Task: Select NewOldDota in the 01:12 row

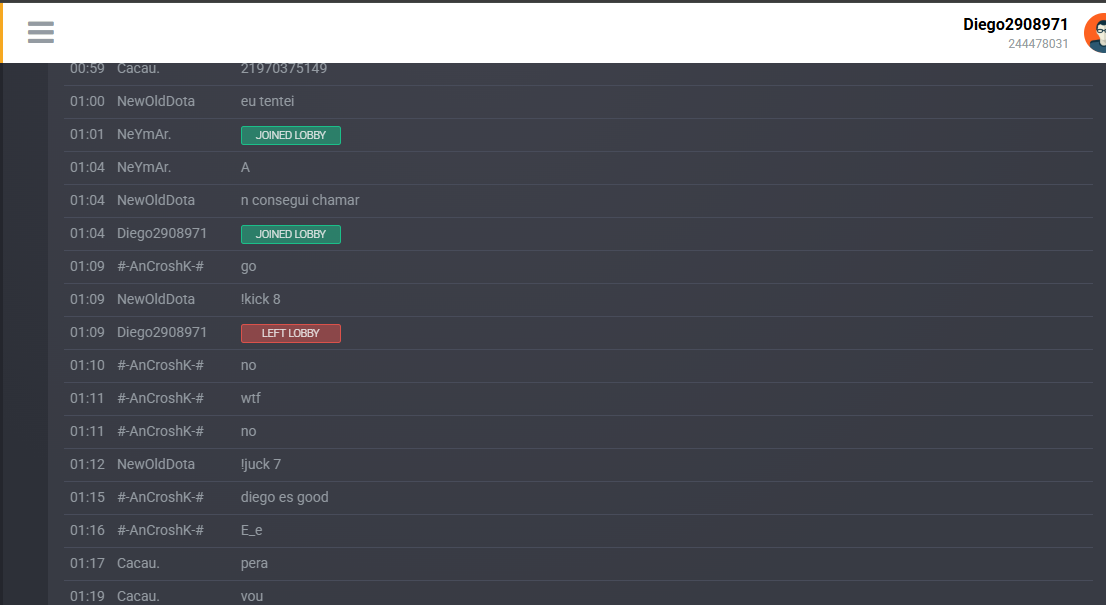Action: [156, 464]
